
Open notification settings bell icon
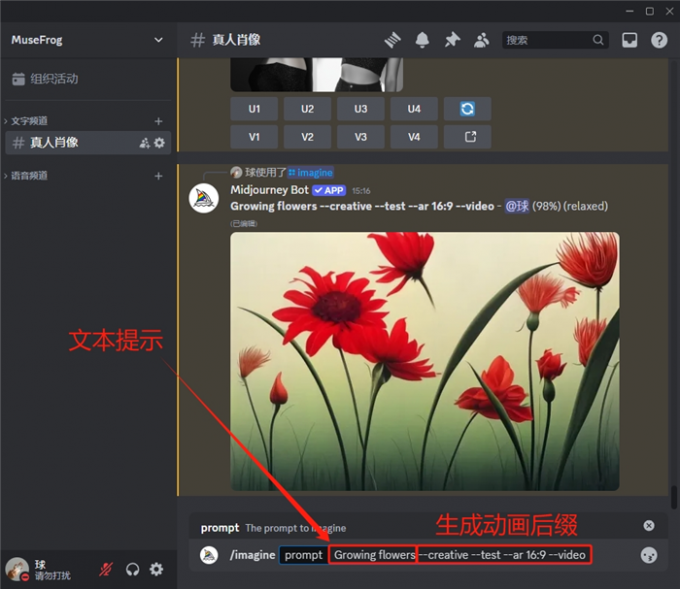(x=422, y=40)
